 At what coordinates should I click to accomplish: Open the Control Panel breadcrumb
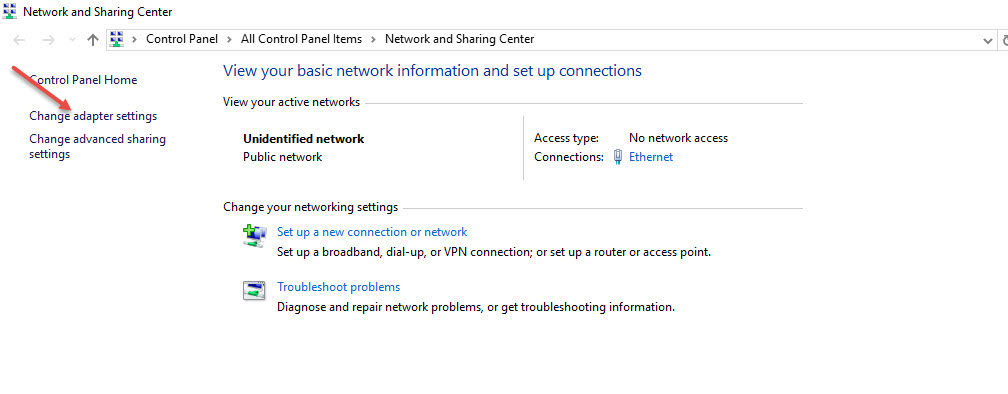(x=182, y=39)
